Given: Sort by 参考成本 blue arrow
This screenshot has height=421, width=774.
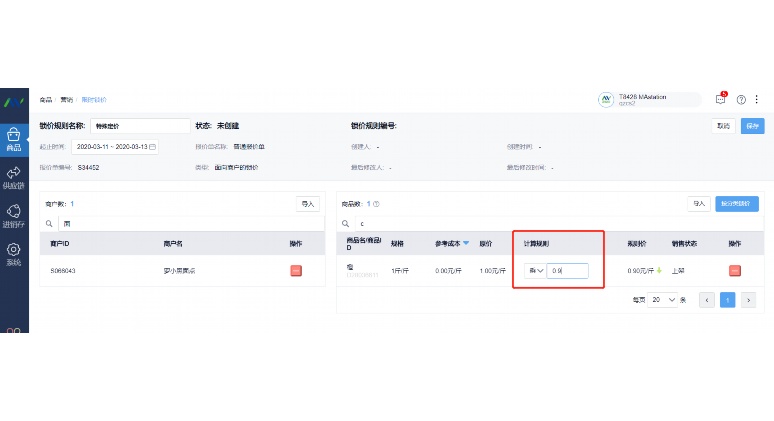Looking at the screenshot, I should coord(466,243).
